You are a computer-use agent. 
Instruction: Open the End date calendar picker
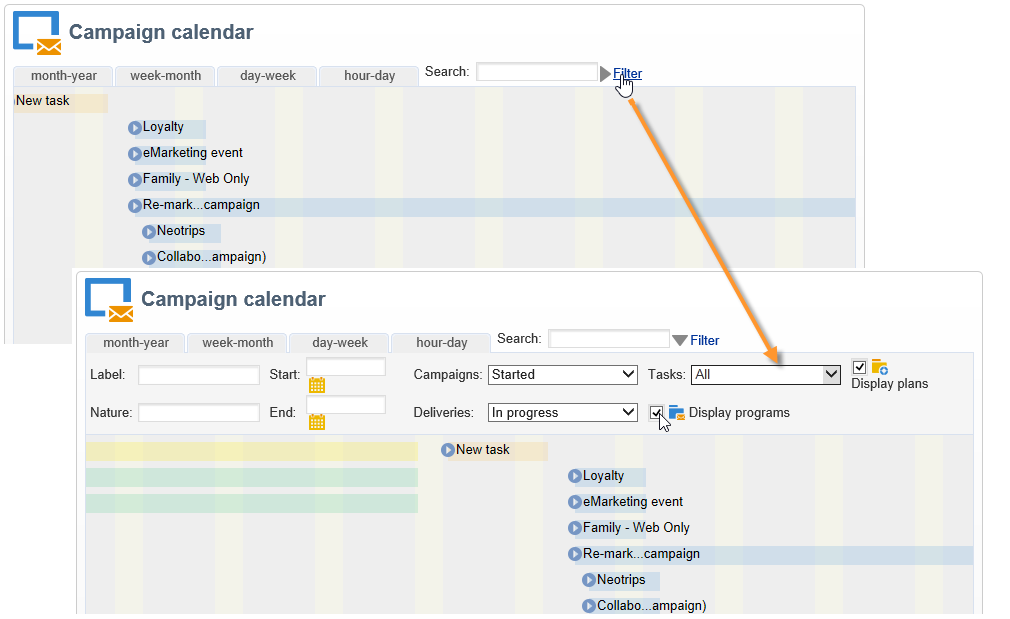point(317,422)
